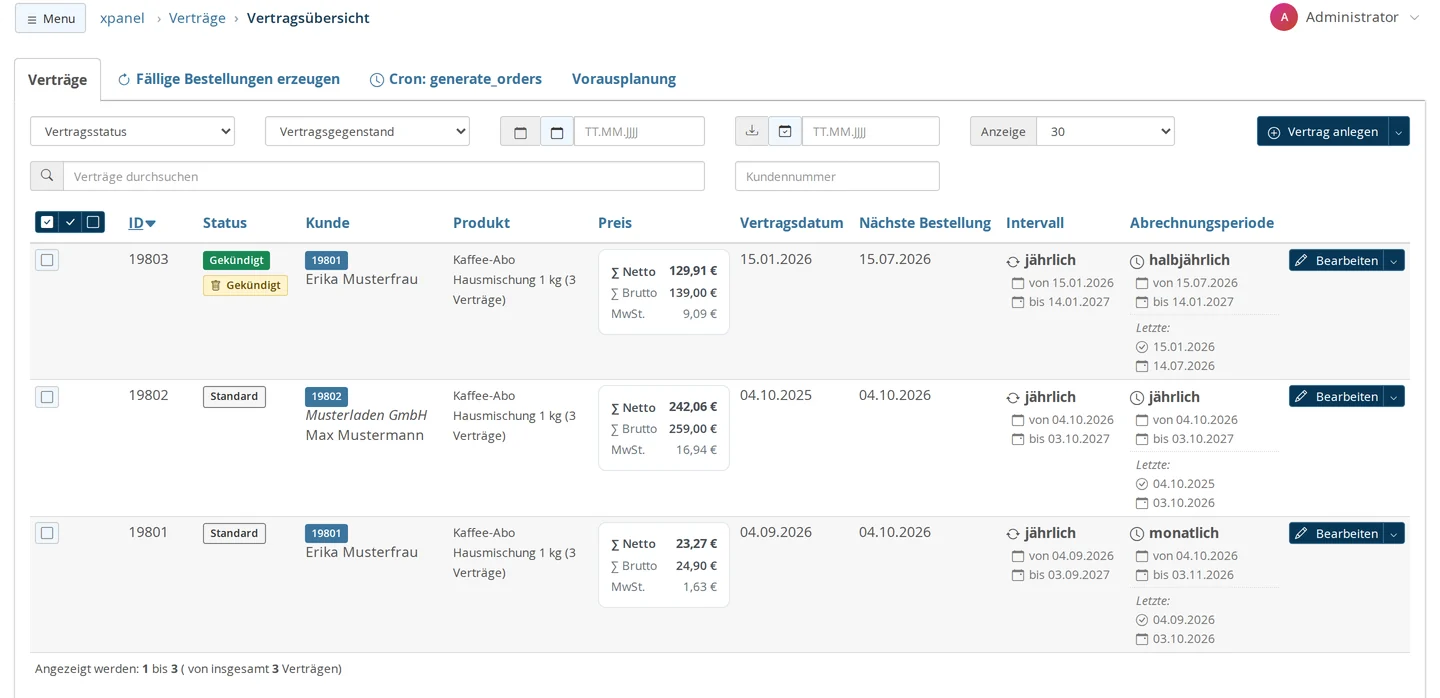Image resolution: width=1440 pixels, height=698 pixels.
Task: Switch to the Vorausplanung tab
Action: (624, 79)
